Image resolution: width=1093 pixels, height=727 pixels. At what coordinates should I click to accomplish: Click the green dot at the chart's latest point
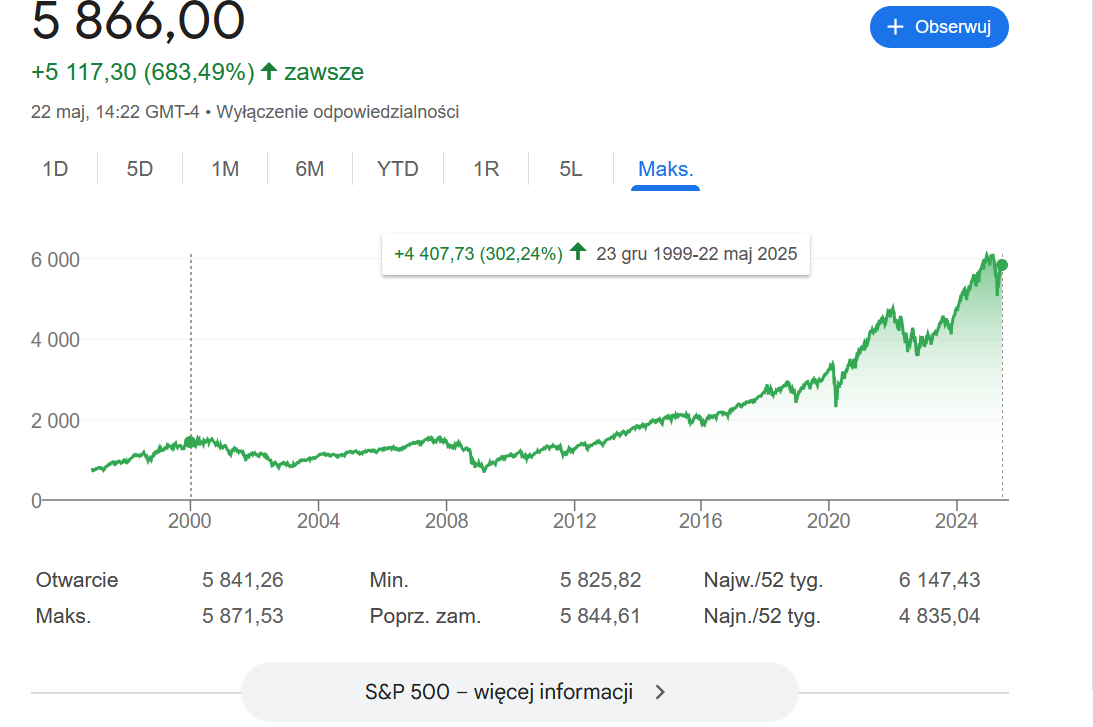[x=1002, y=265]
